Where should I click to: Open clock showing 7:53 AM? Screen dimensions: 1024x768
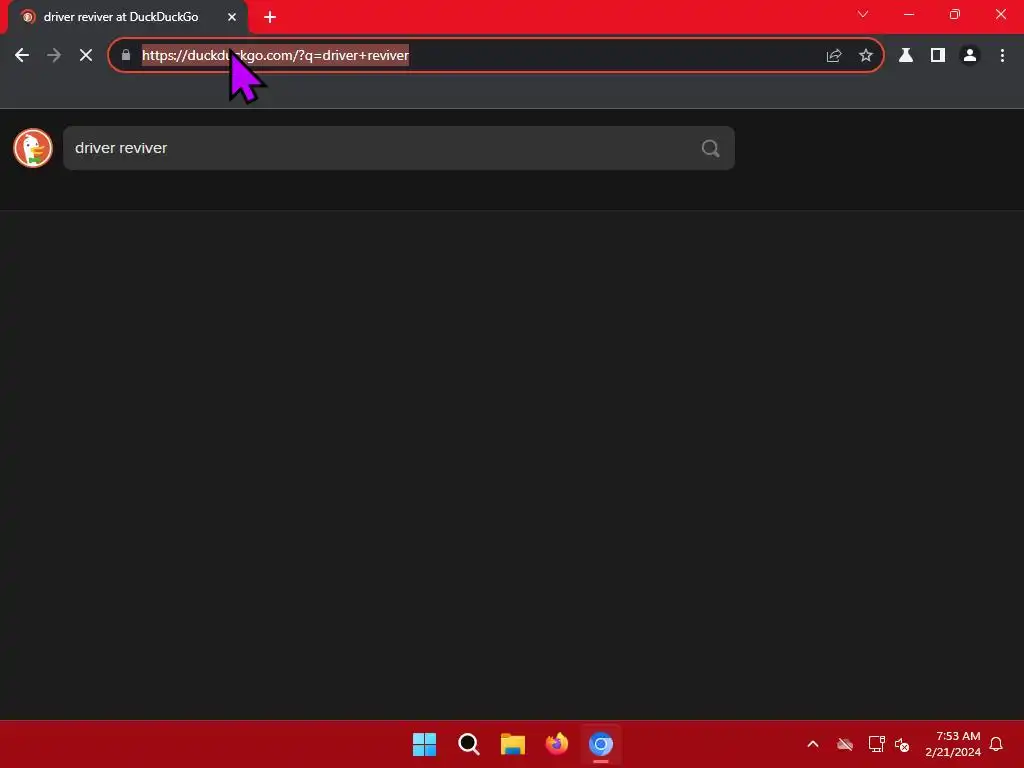(953, 744)
